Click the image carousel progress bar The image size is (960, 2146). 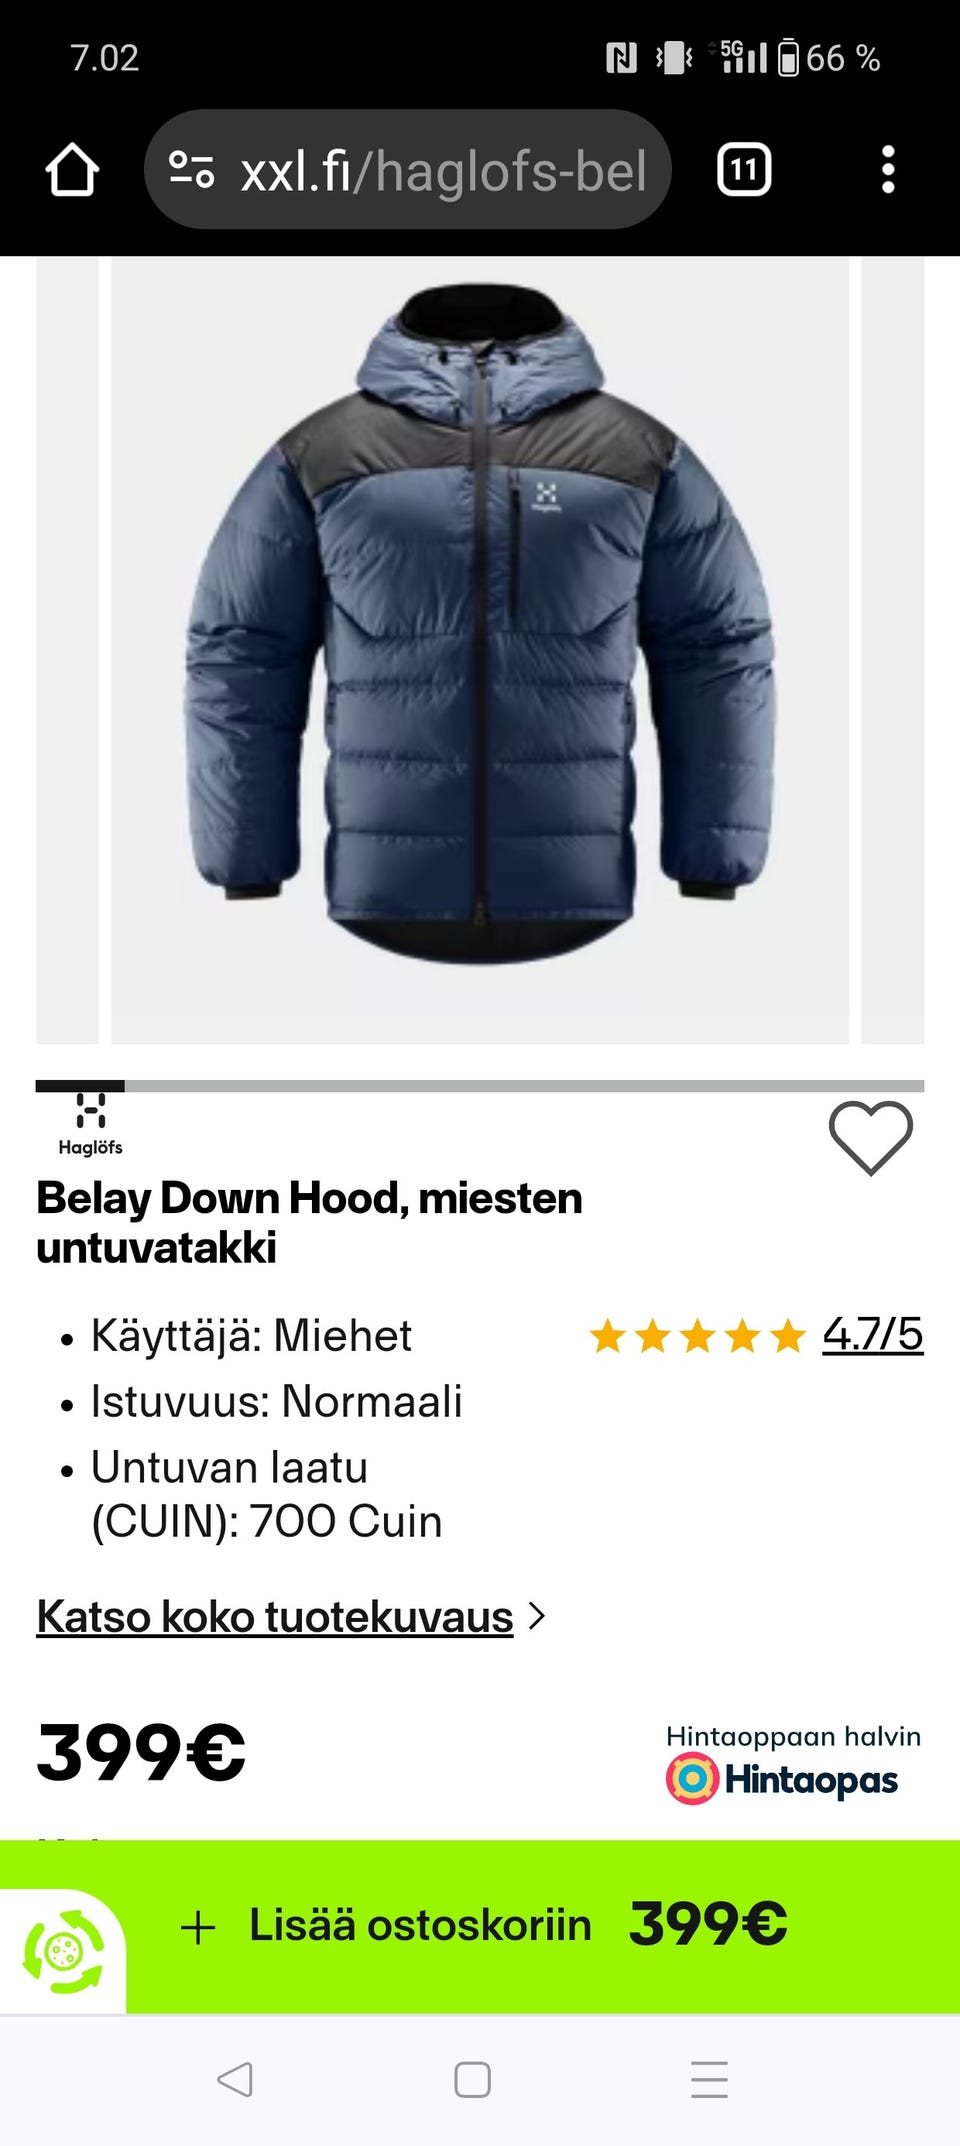click(x=480, y=1086)
